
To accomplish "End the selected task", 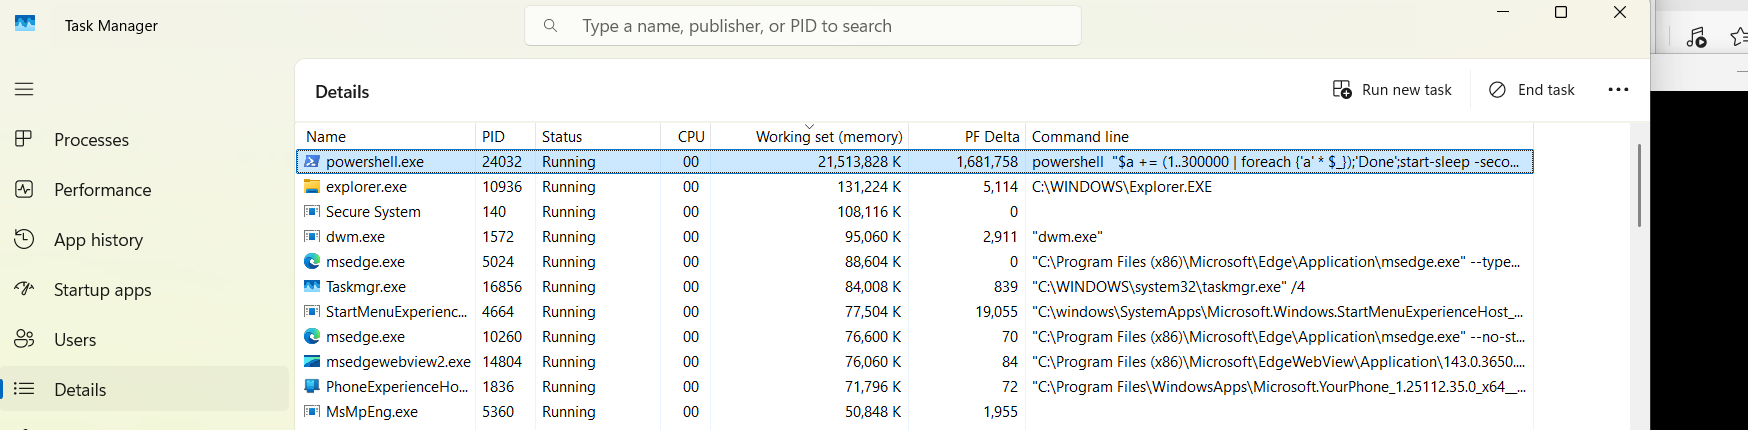I will click(1532, 90).
